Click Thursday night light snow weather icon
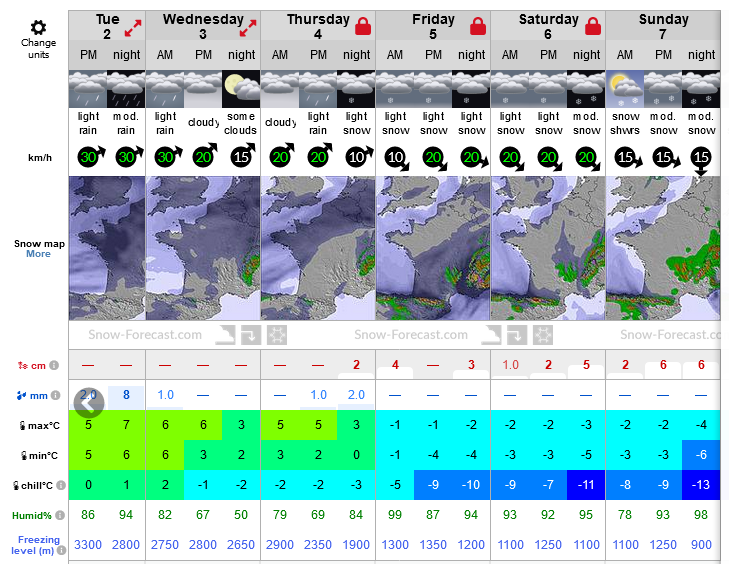This screenshot has width=729, height=564. 356,89
